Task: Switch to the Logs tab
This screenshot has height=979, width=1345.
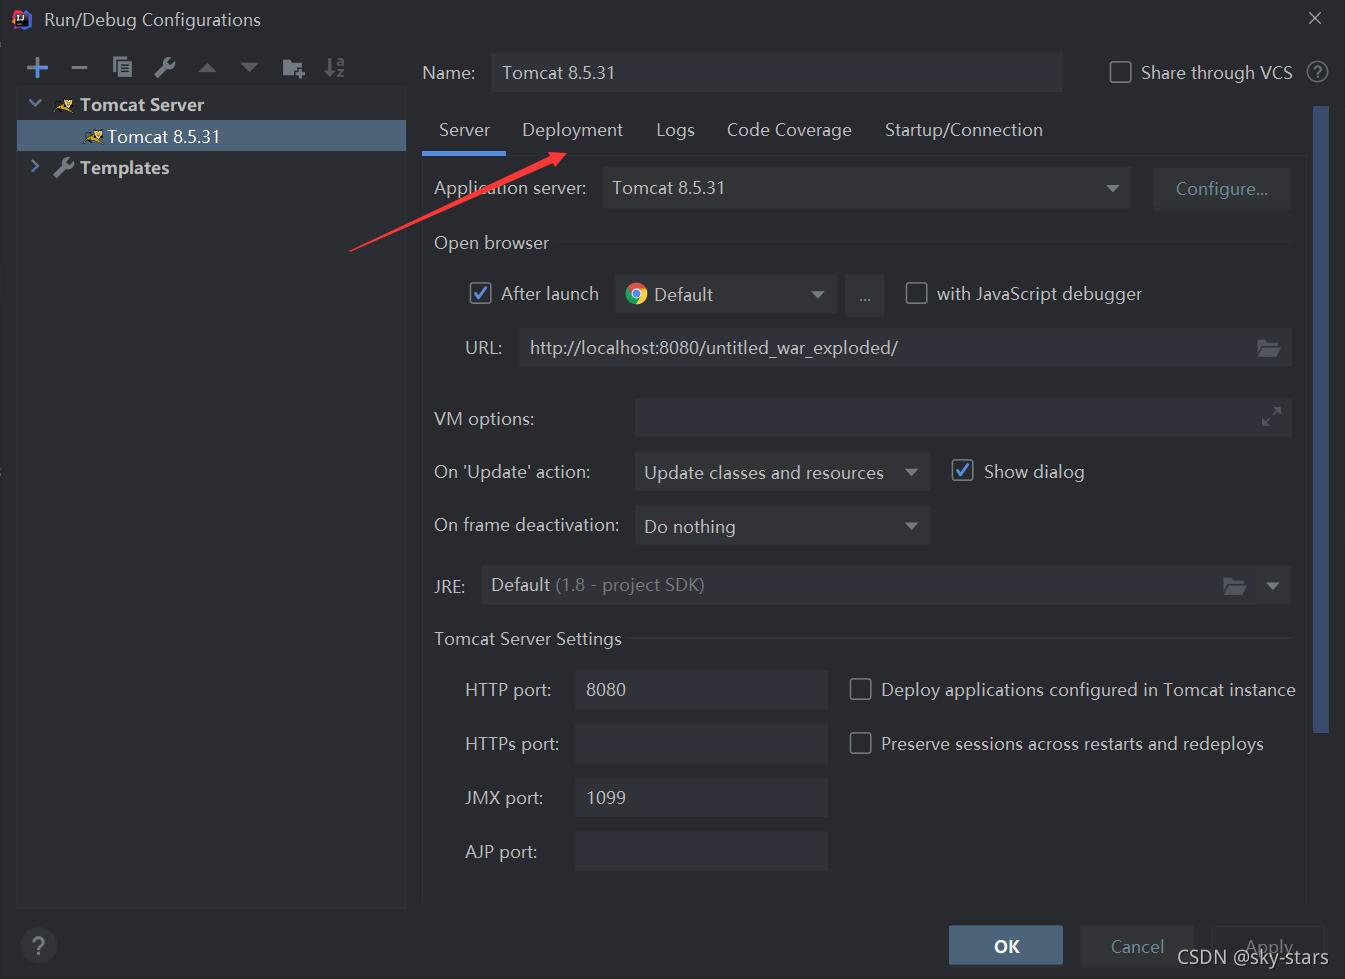Action: coord(675,130)
